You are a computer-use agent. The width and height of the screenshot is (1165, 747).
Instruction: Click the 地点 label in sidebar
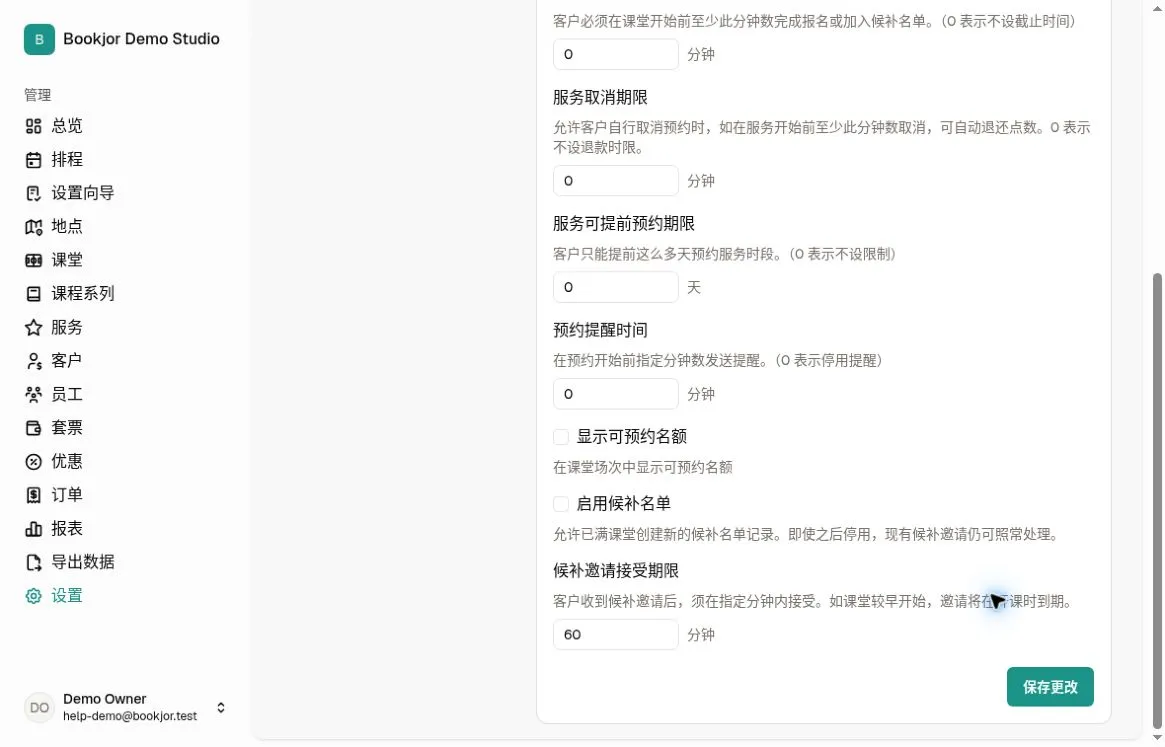[x=67, y=227]
